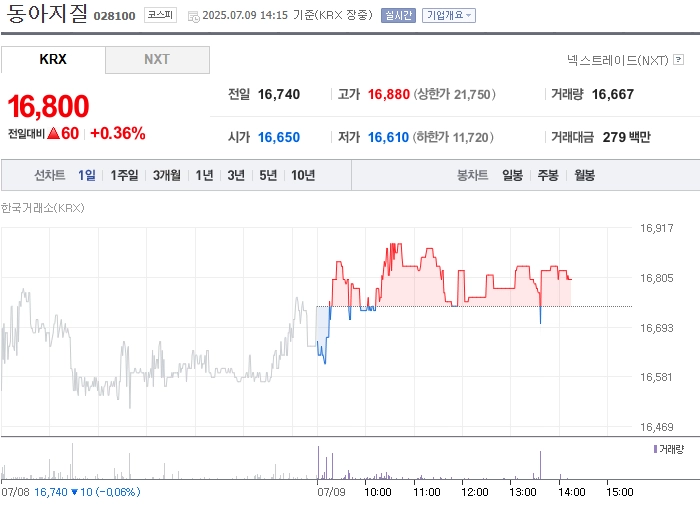Open the 기업개요 dropdown
Image resolution: width=700 pixels, height=515 pixels.
click(449, 16)
